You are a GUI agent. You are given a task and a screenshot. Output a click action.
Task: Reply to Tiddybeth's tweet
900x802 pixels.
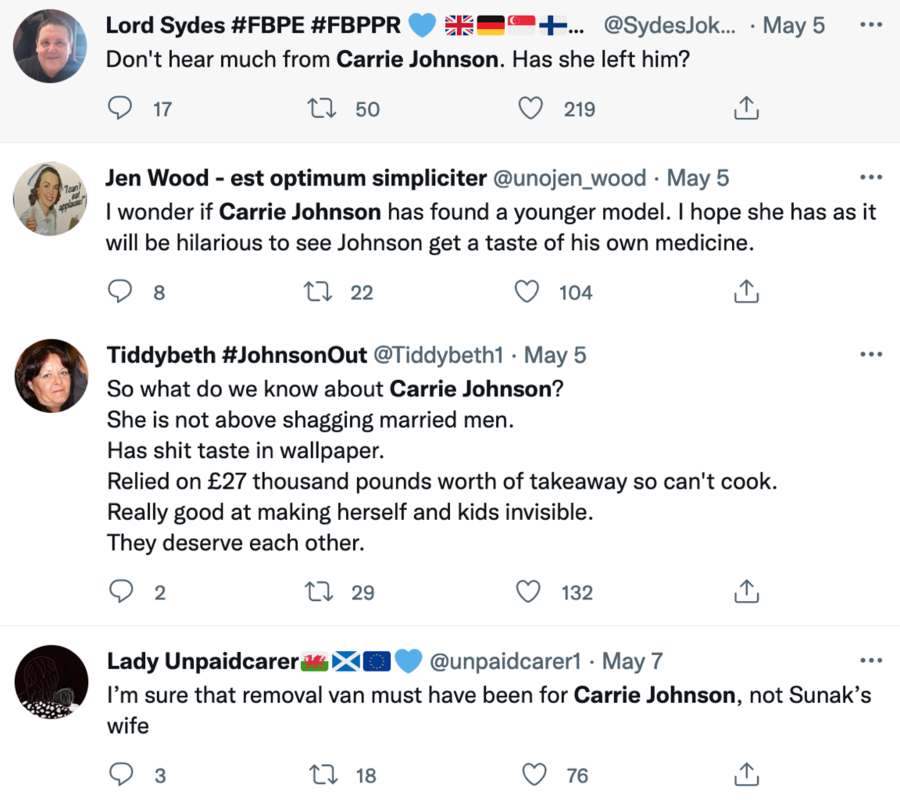(120, 592)
